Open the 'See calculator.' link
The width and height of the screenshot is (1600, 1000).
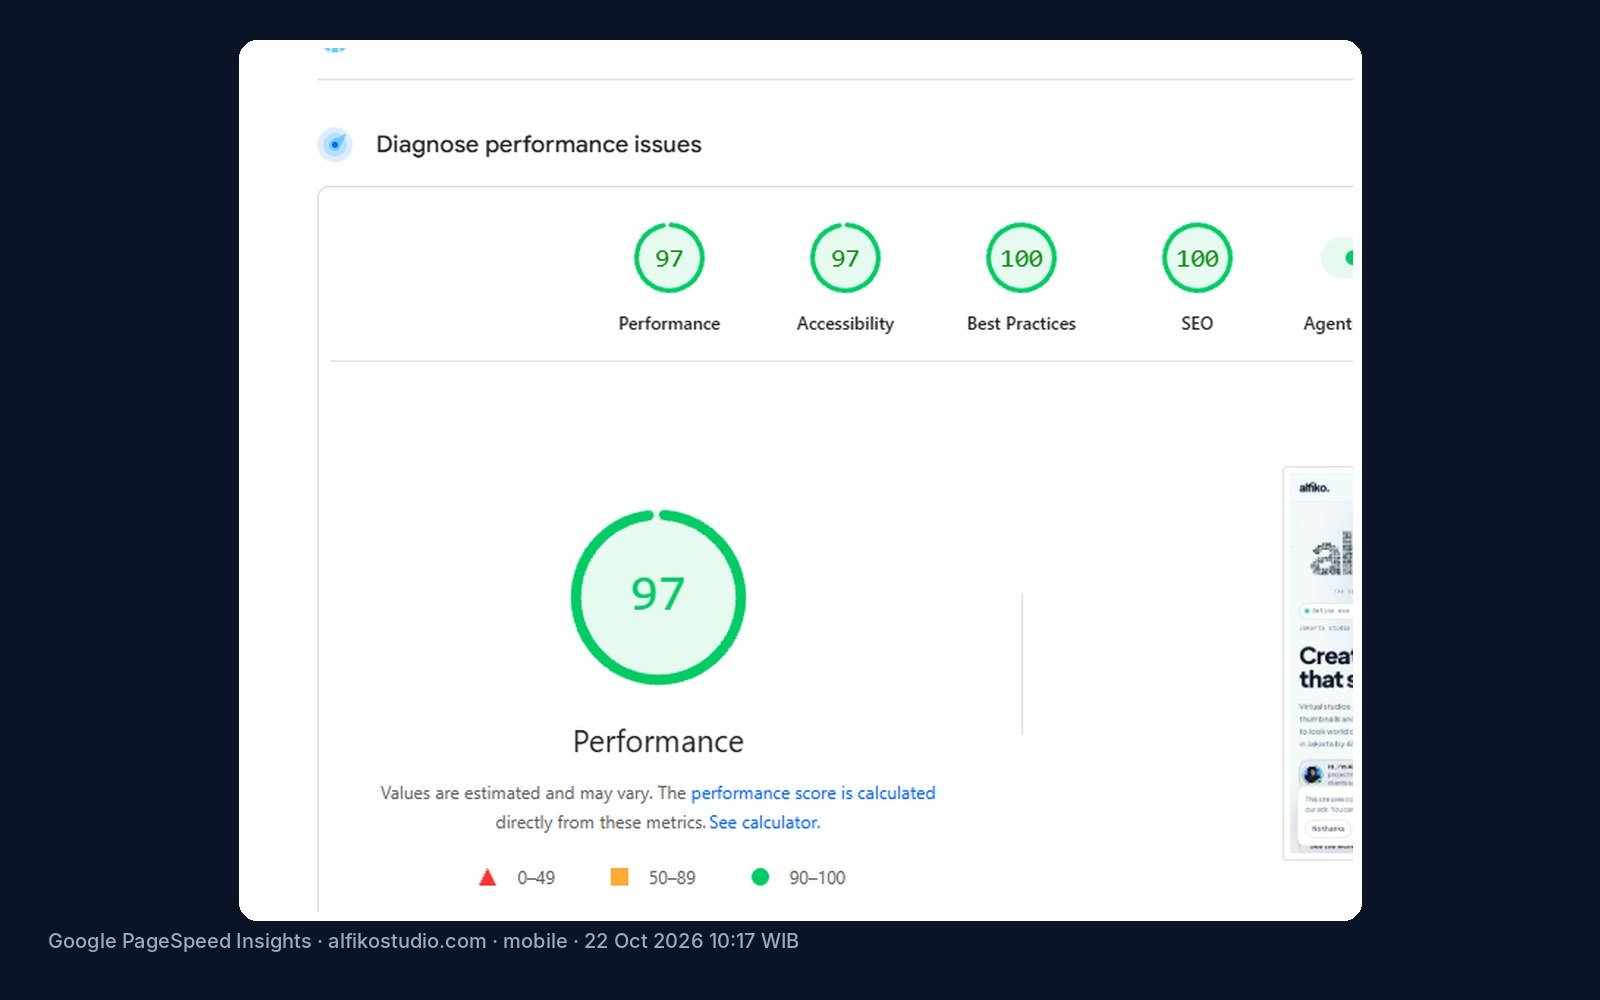tap(764, 822)
